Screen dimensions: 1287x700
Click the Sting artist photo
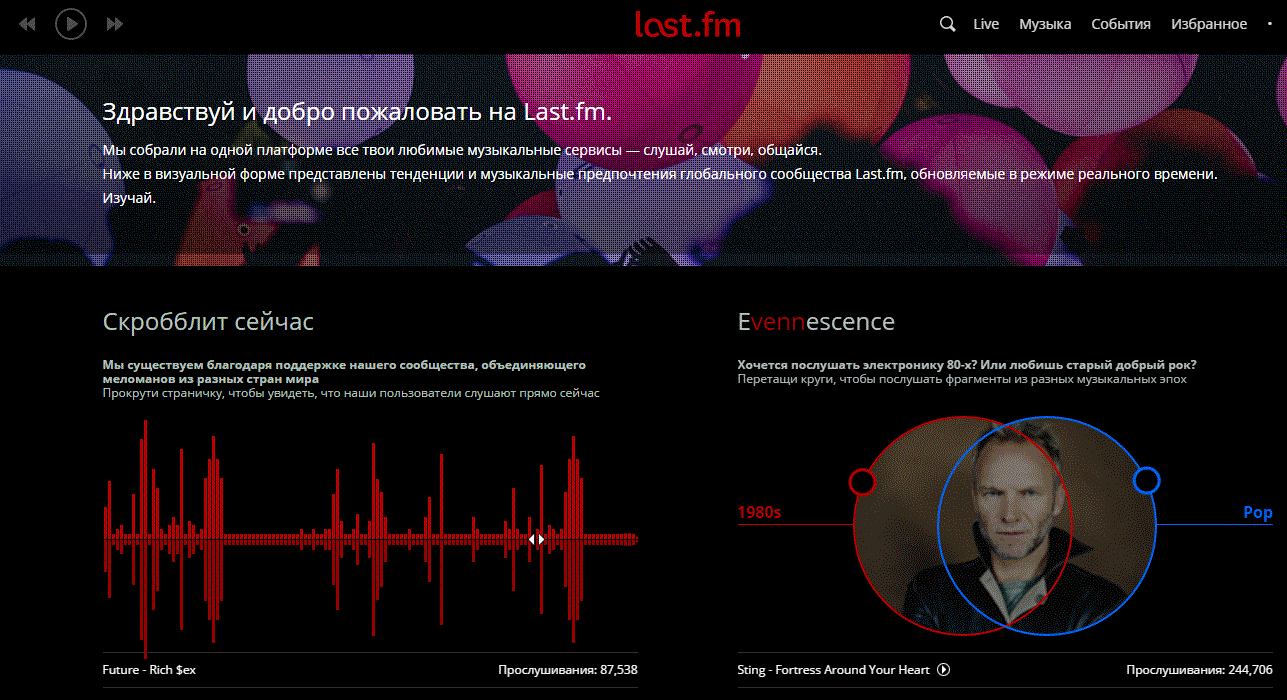pos(1005,526)
